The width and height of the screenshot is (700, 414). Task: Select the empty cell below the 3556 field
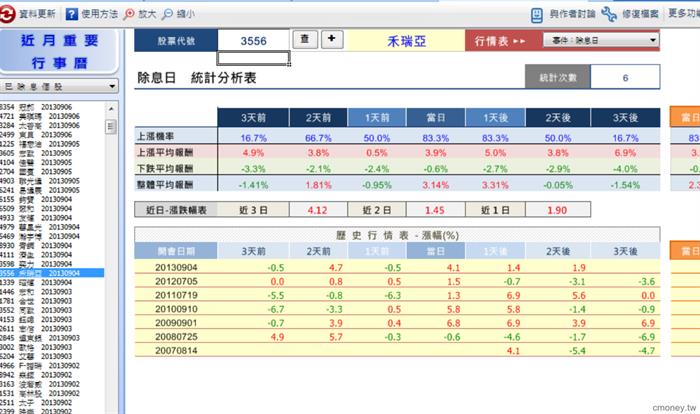tap(254, 58)
